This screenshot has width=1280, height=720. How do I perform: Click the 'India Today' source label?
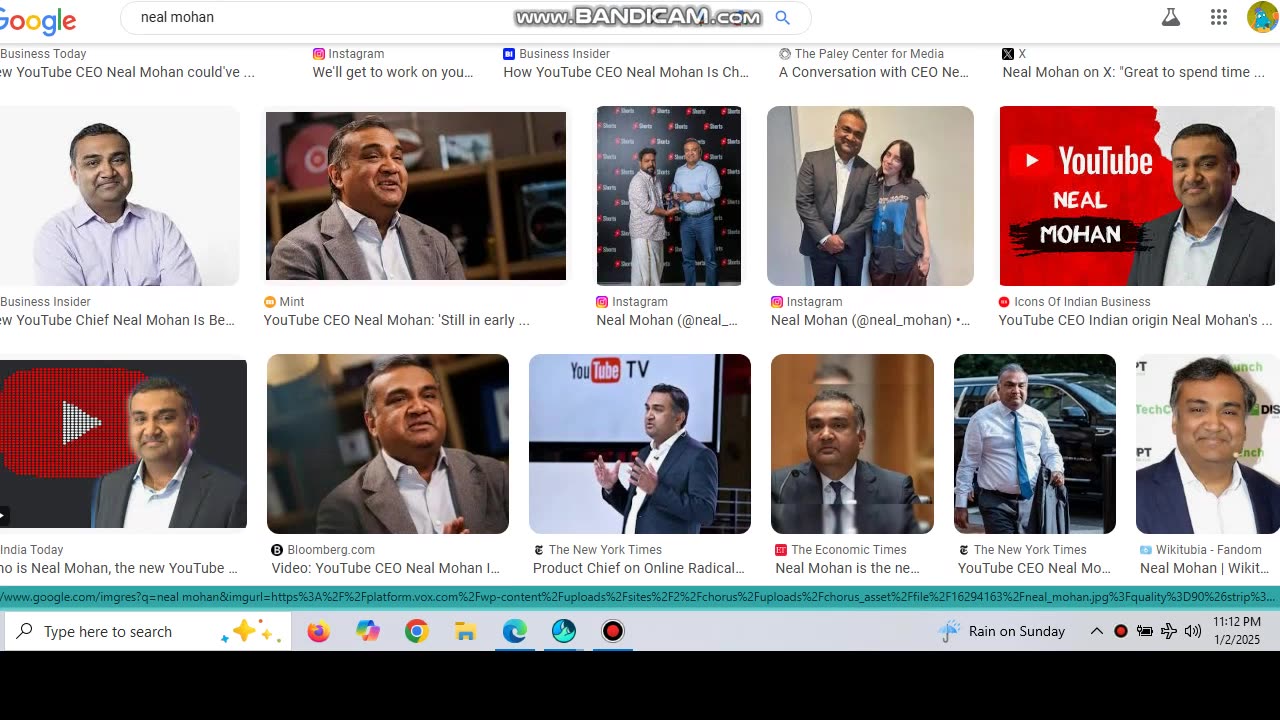[32, 550]
